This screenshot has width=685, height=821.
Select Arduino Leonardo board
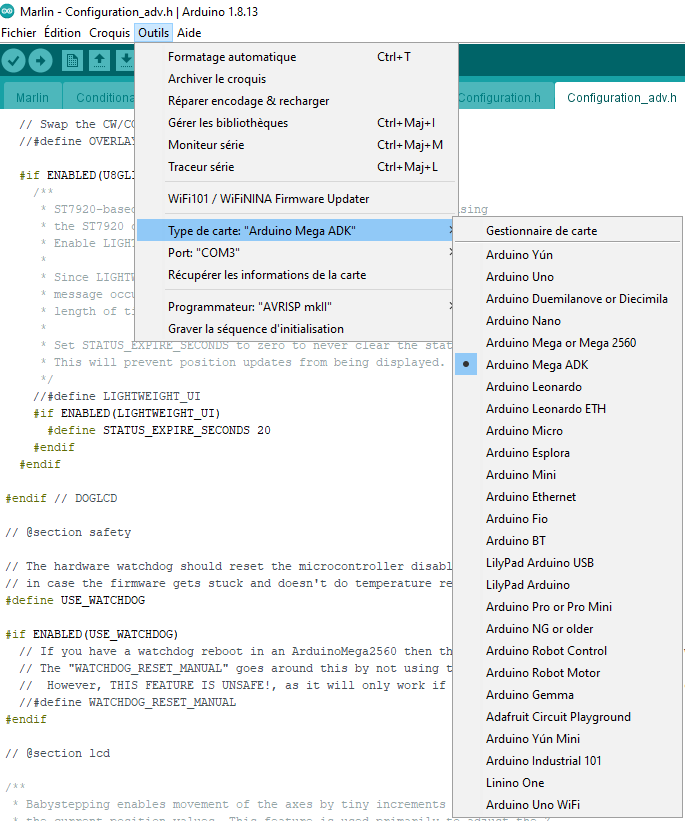click(568, 387)
